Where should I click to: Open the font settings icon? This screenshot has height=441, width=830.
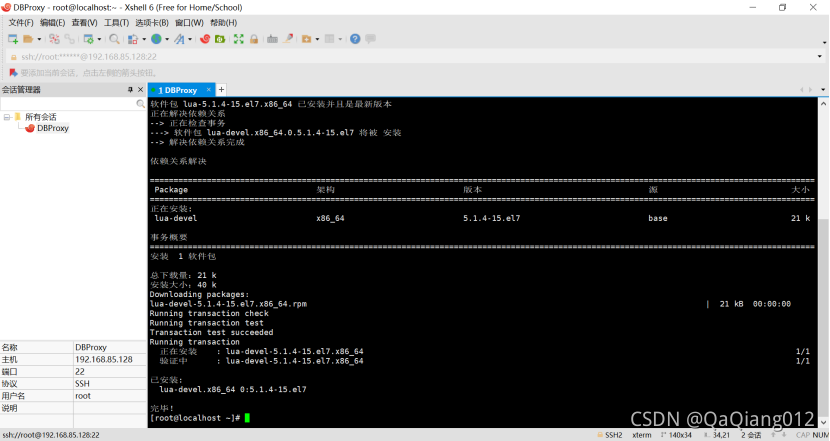(179, 39)
